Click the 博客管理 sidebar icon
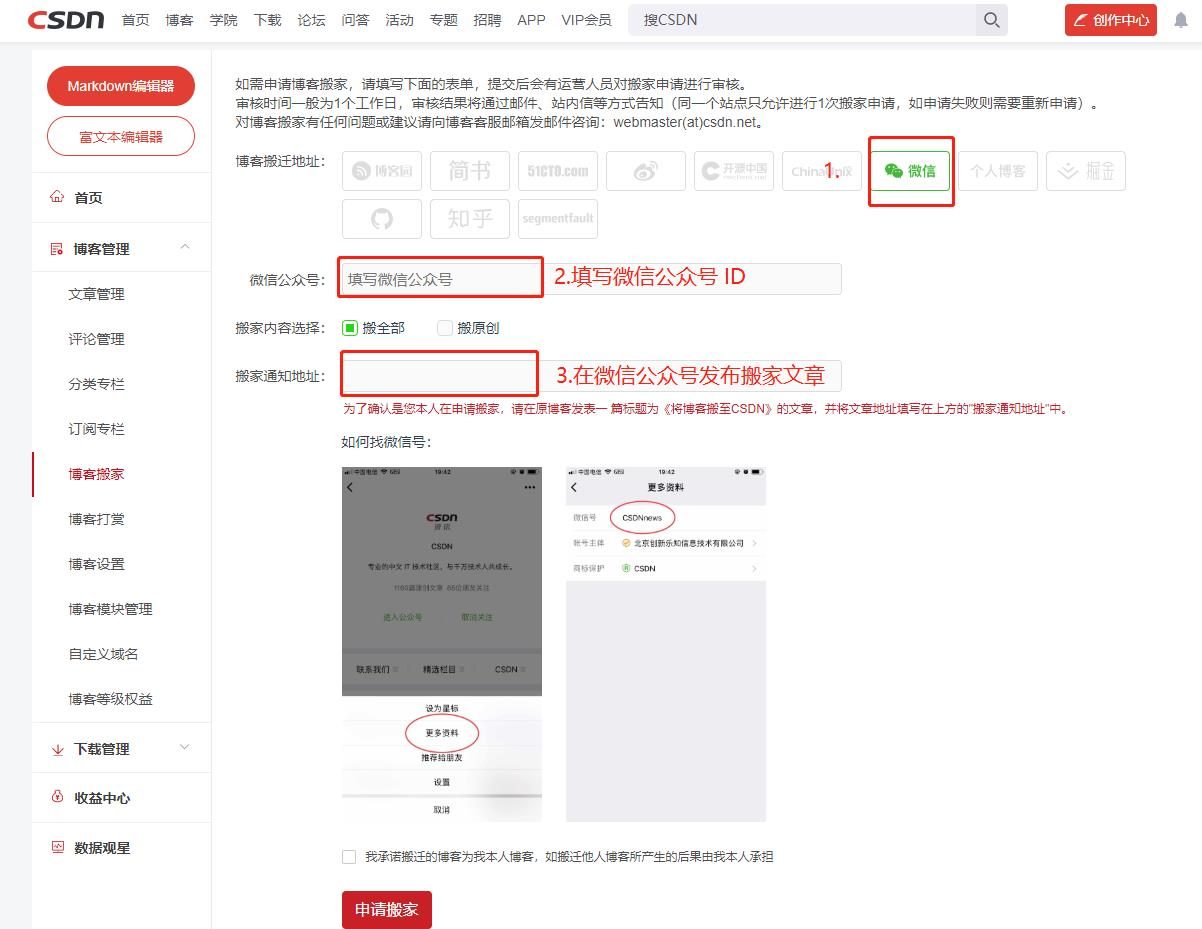The height and width of the screenshot is (929, 1202). point(57,249)
